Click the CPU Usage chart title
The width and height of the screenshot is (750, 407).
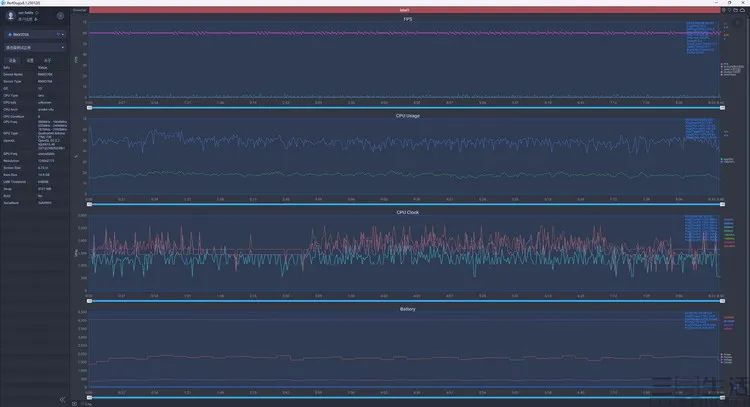click(408, 116)
